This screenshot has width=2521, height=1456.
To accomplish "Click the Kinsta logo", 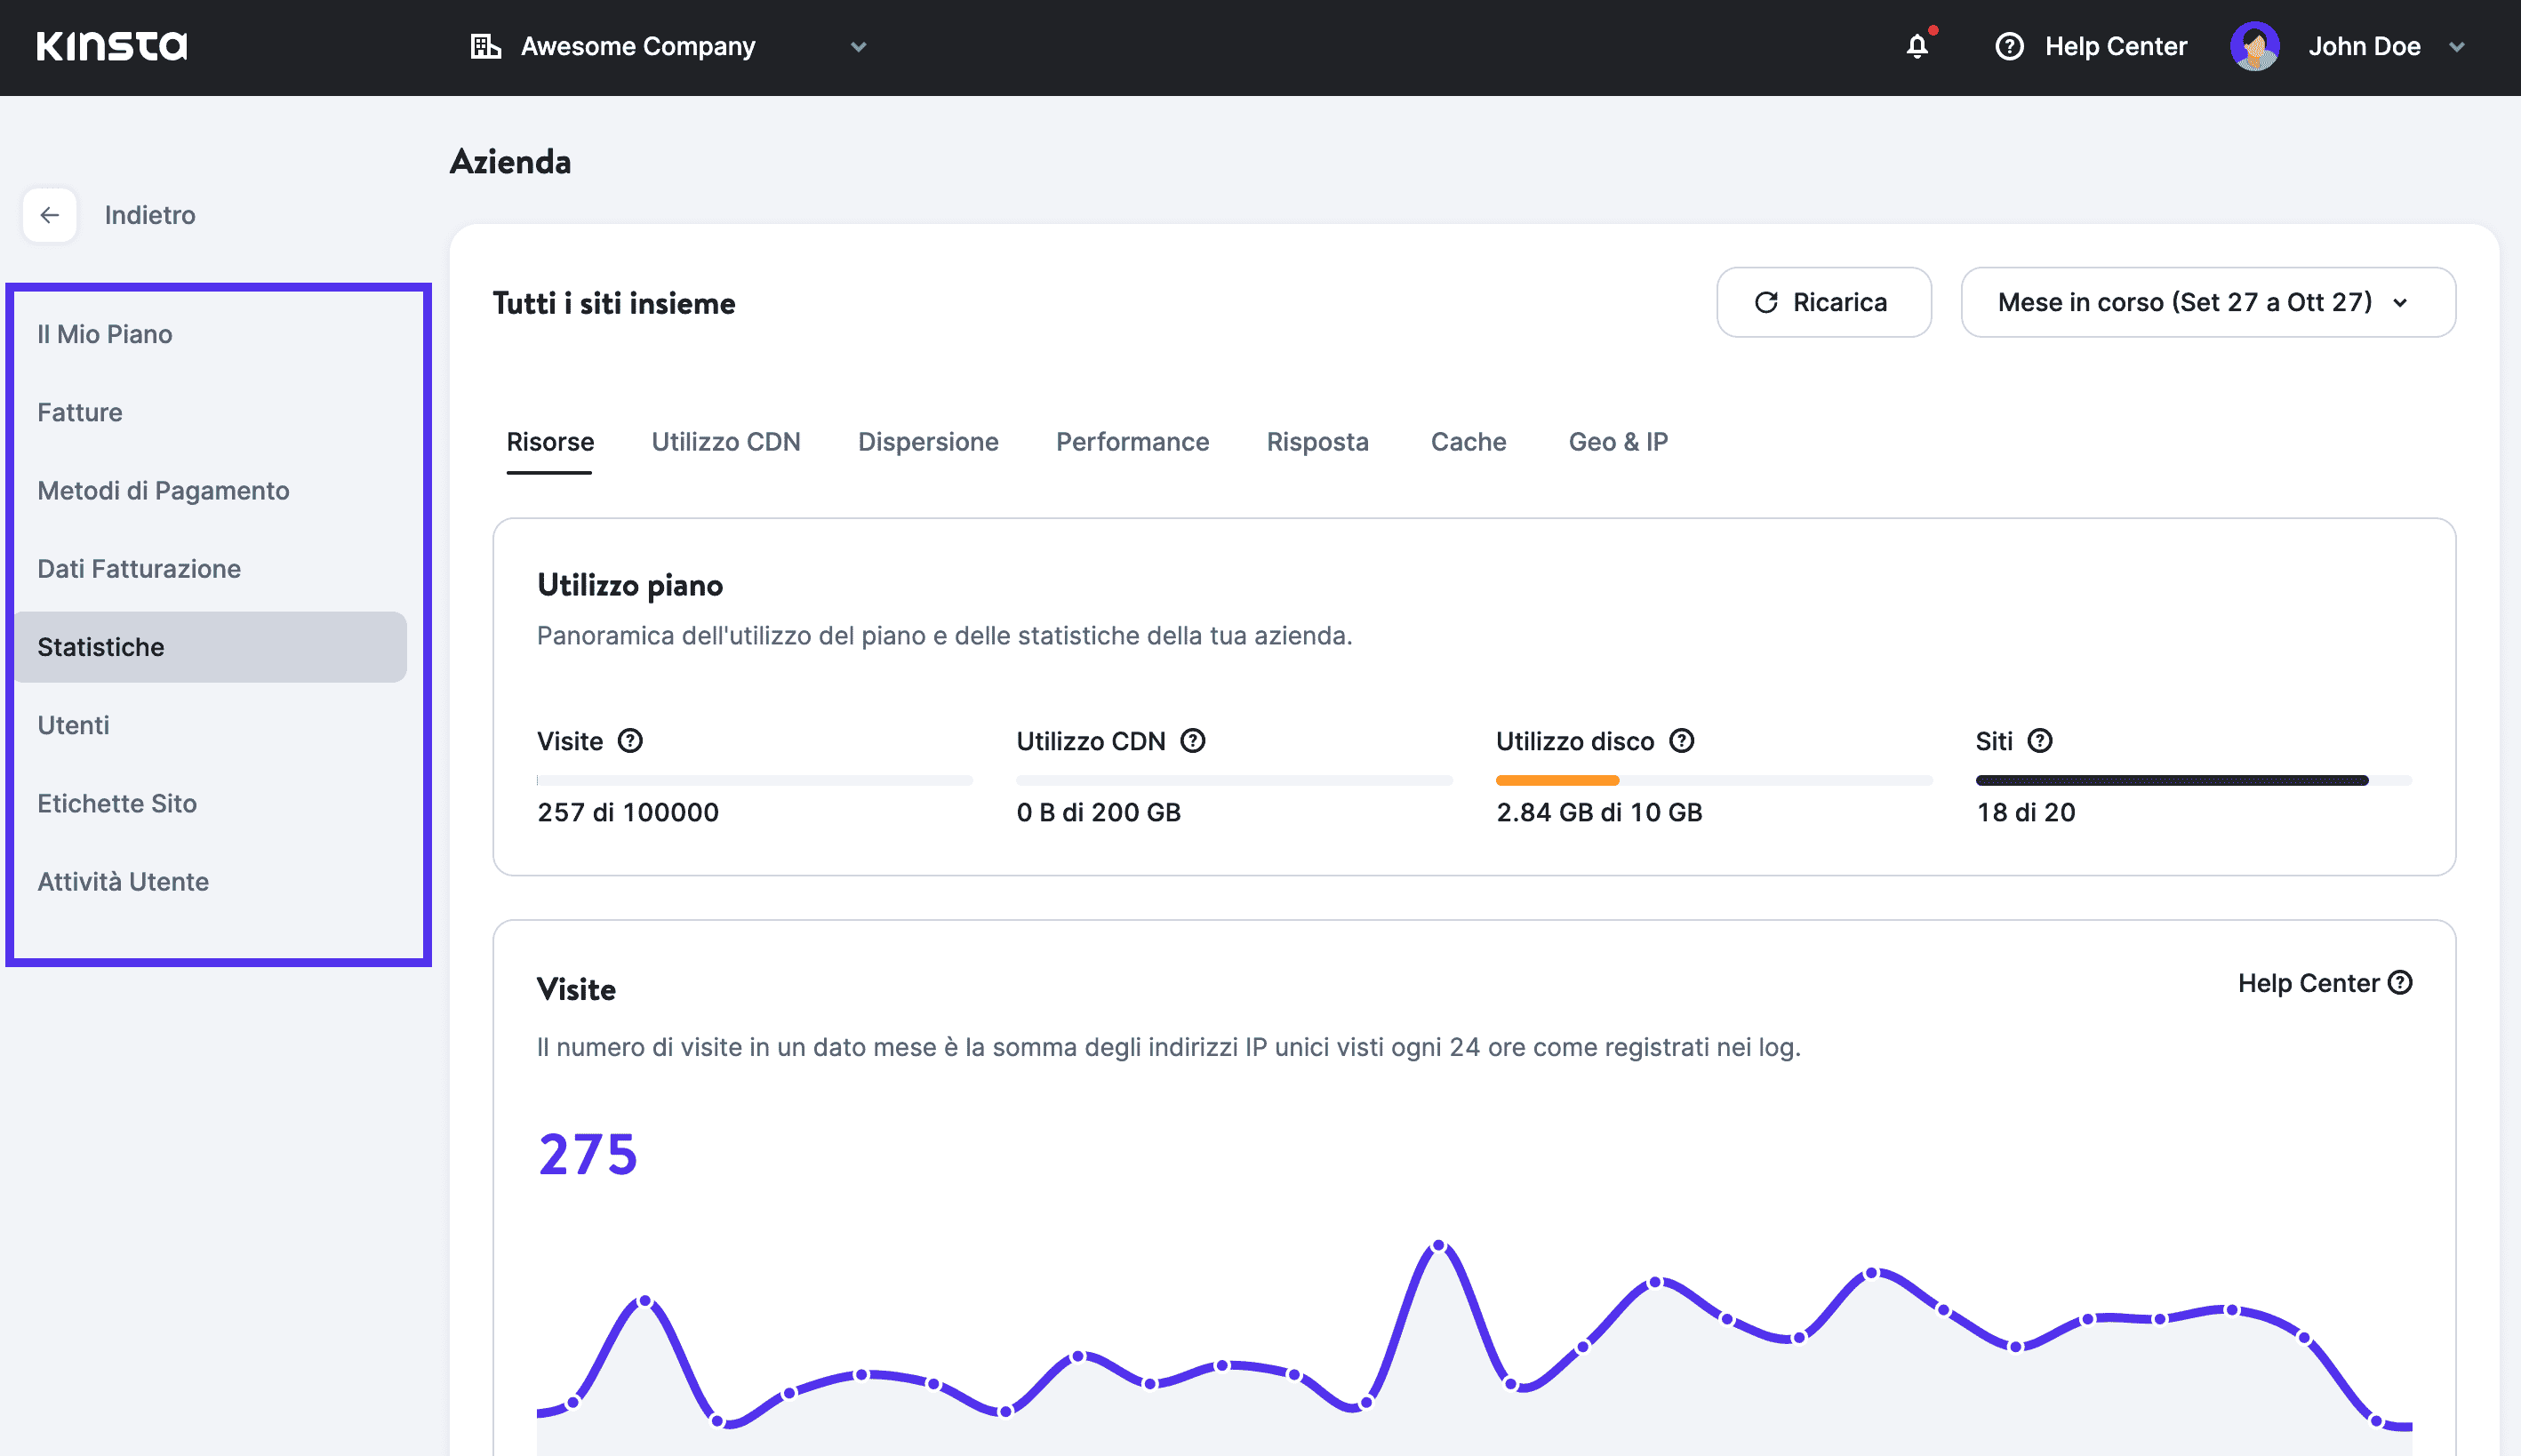I will coord(111,46).
